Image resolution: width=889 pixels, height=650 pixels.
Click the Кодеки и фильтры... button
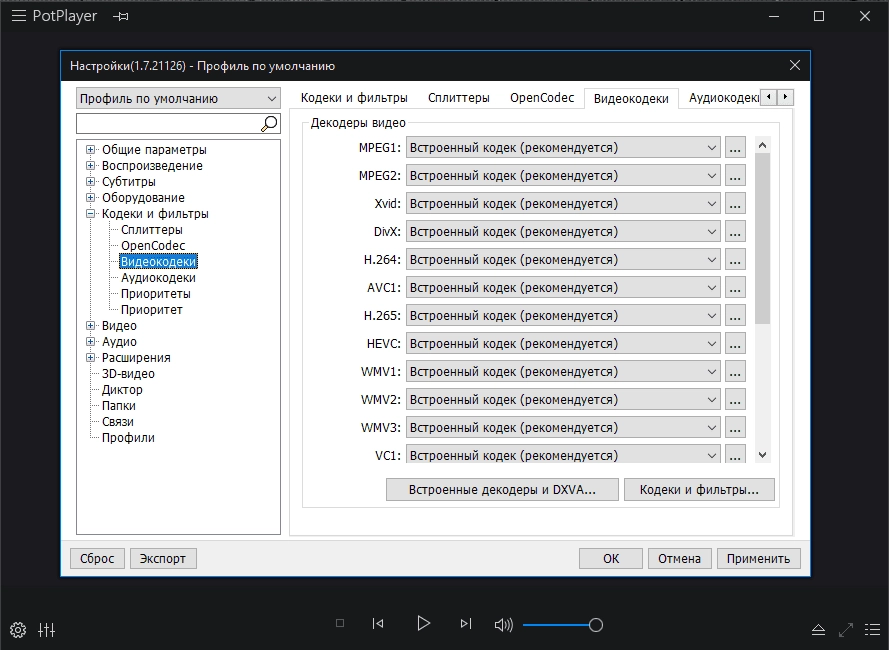coord(699,489)
